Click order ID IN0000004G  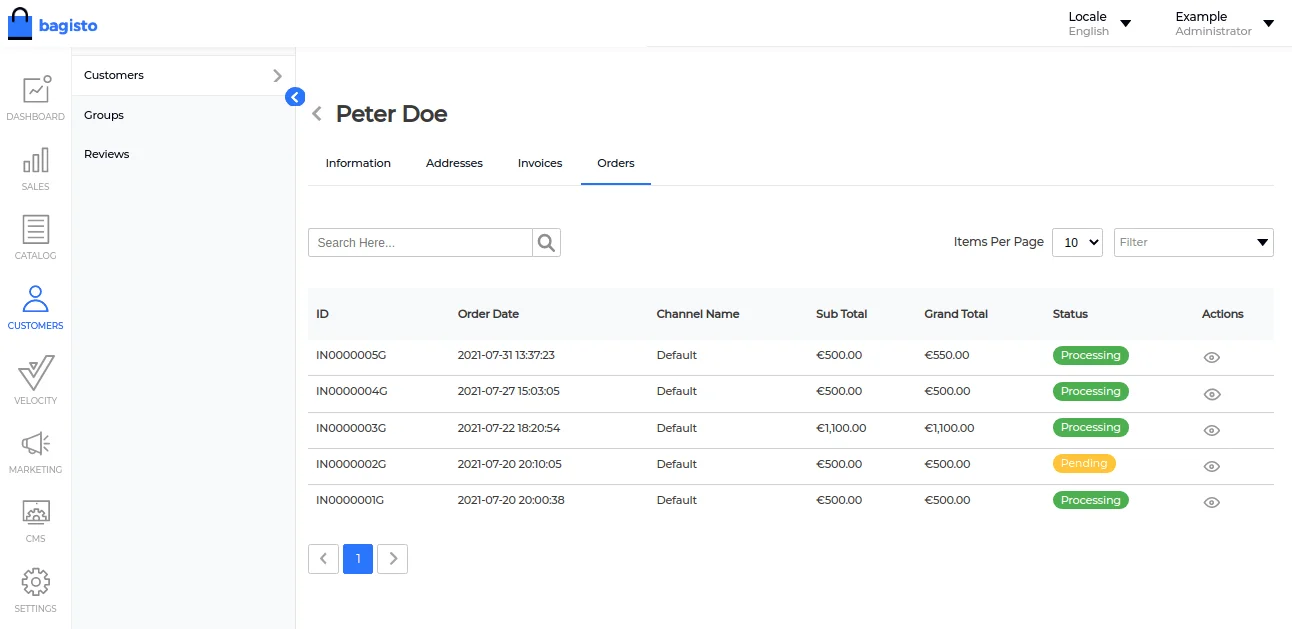coord(351,391)
